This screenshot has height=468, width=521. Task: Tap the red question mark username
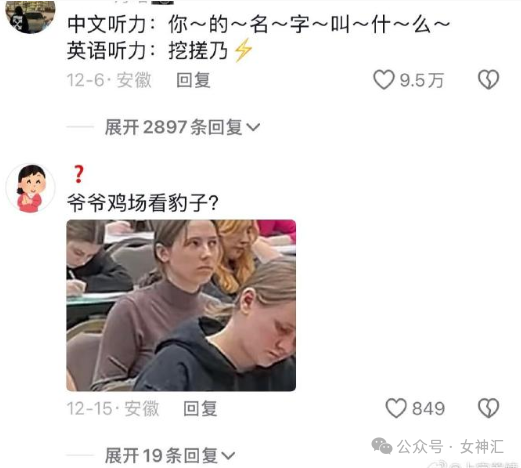coord(79,174)
